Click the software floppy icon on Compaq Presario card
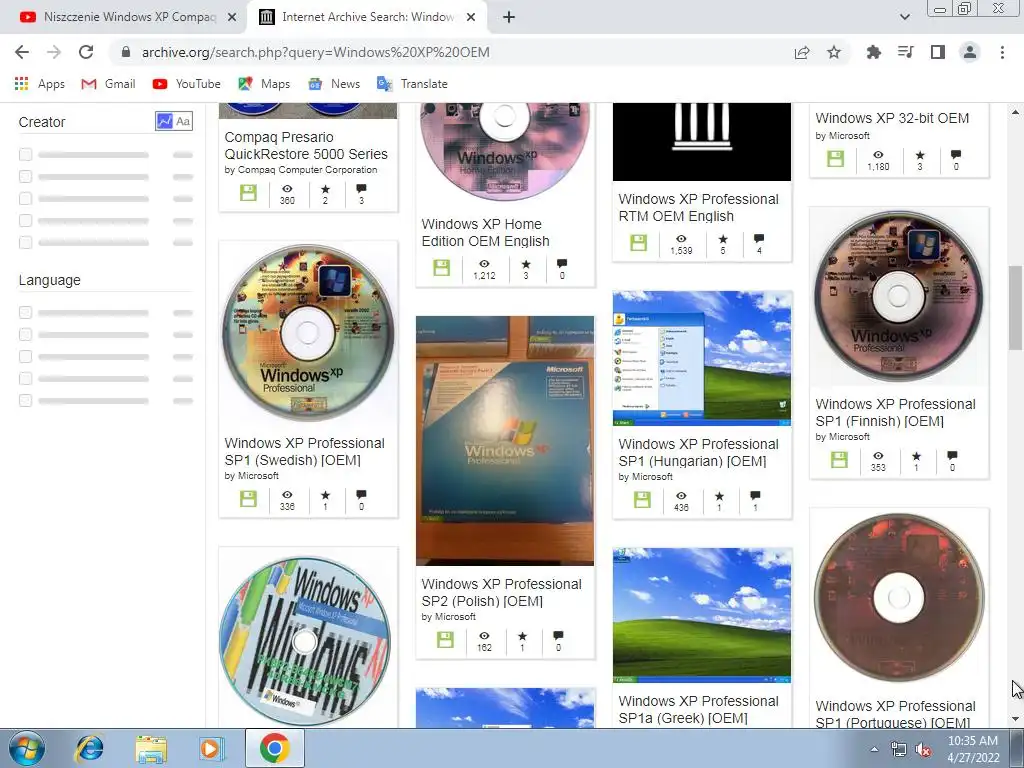Screen dimensions: 1024x768 [x=248, y=193]
